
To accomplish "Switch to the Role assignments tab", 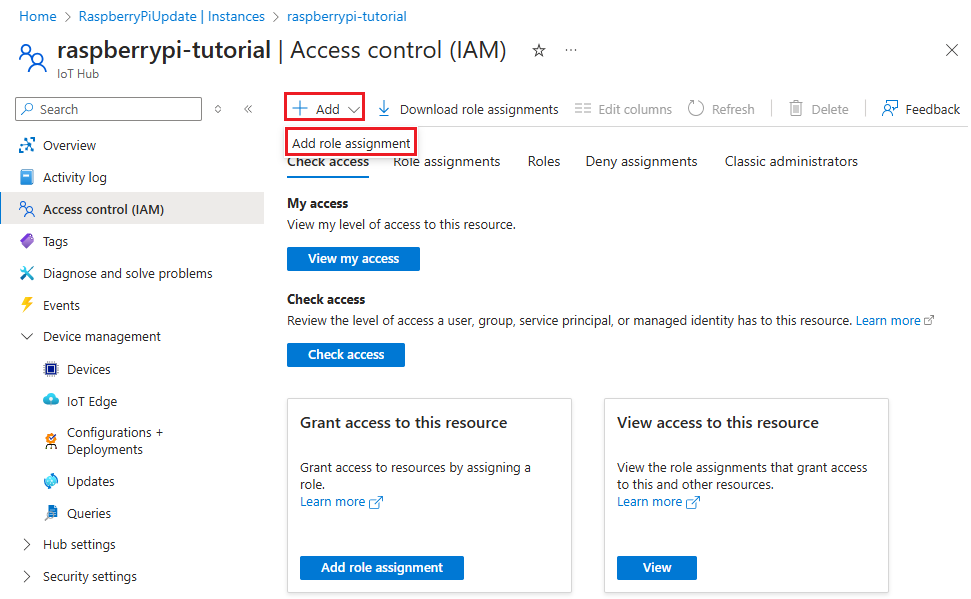I will click(x=446, y=162).
